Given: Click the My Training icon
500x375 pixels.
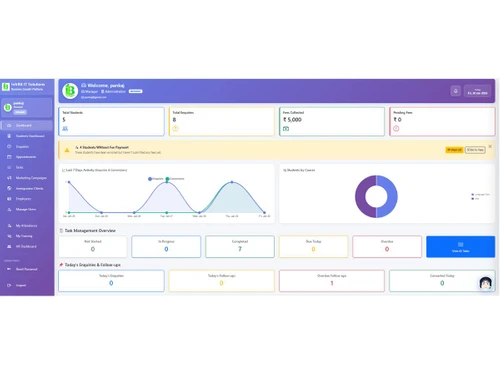Looking at the screenshot, I should click(x=9, y=236).
